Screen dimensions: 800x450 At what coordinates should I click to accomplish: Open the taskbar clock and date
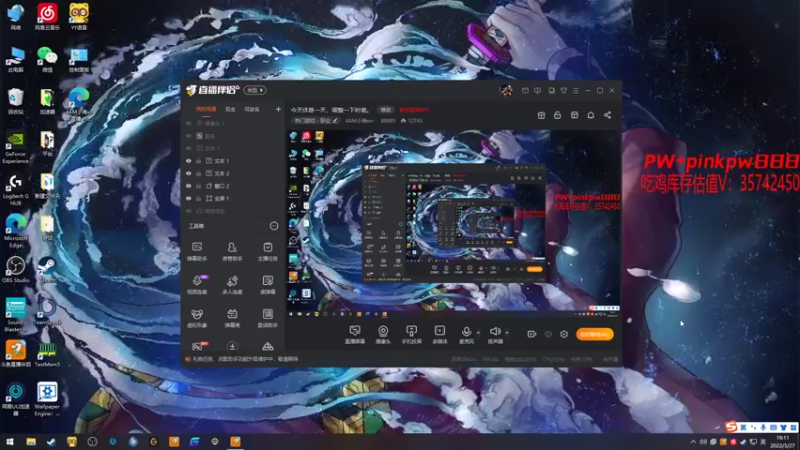point(783,442)
